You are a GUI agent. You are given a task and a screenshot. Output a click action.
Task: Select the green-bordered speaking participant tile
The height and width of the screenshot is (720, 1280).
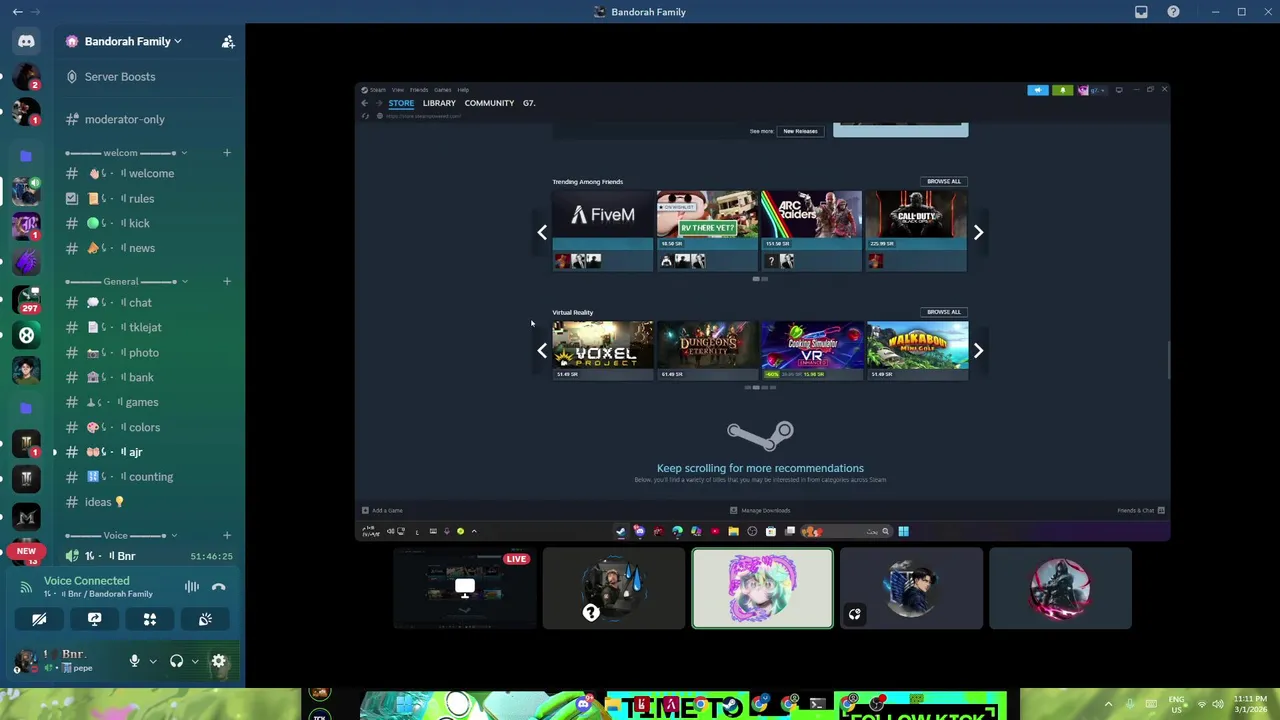pos(762,588)
